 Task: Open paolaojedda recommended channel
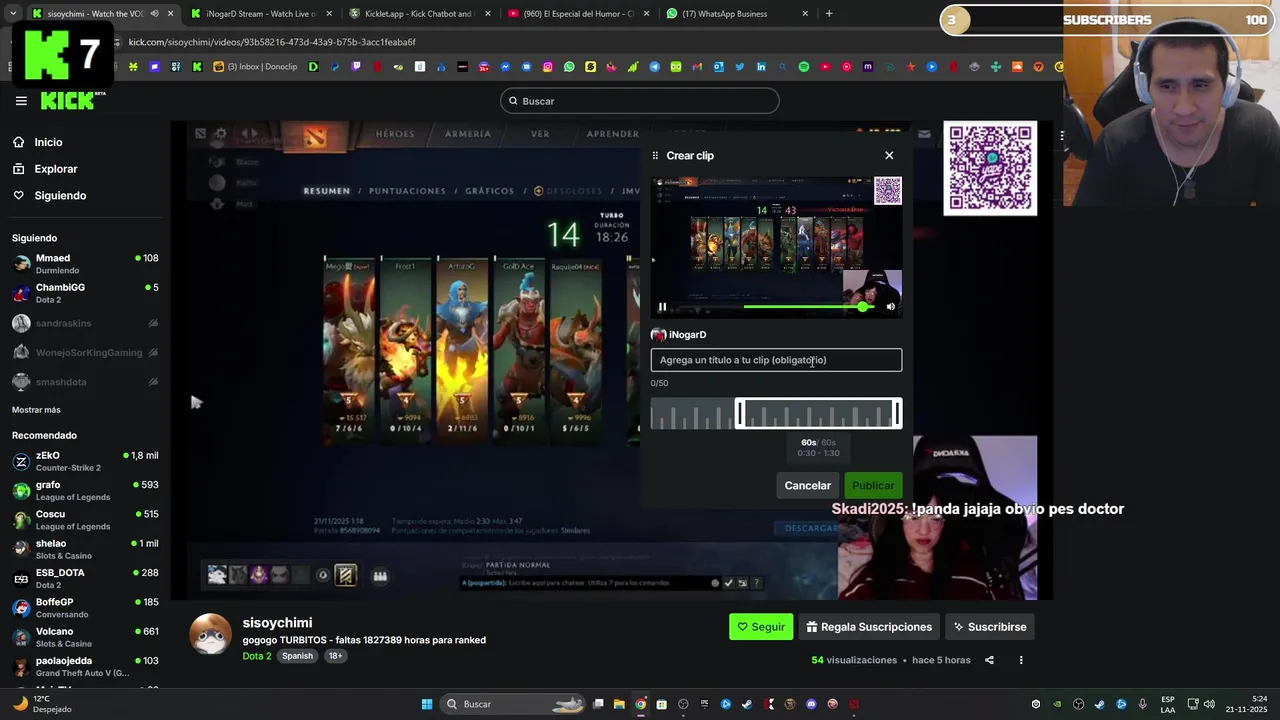click(x=85, y=666)
